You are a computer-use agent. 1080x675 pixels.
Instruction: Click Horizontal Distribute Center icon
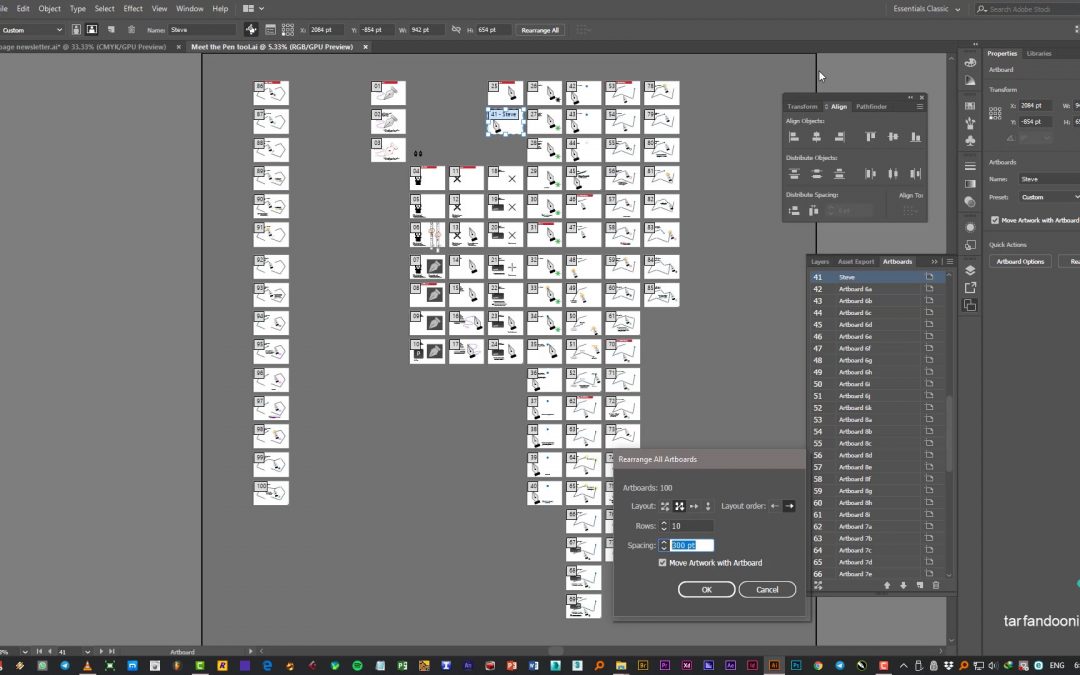point(893,174)
